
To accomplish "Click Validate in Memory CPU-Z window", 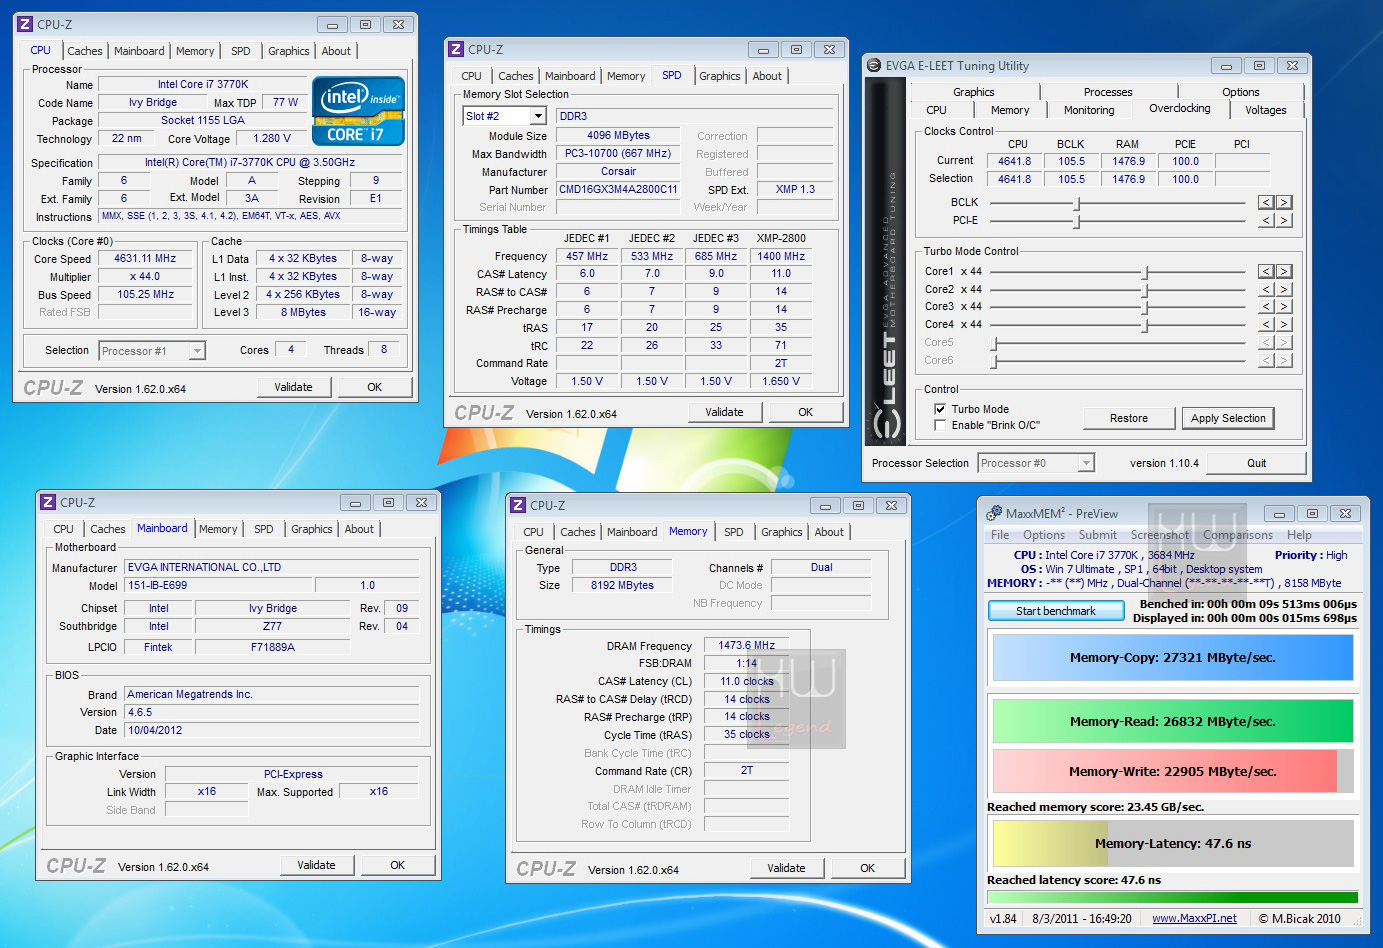I will point(786,868).
